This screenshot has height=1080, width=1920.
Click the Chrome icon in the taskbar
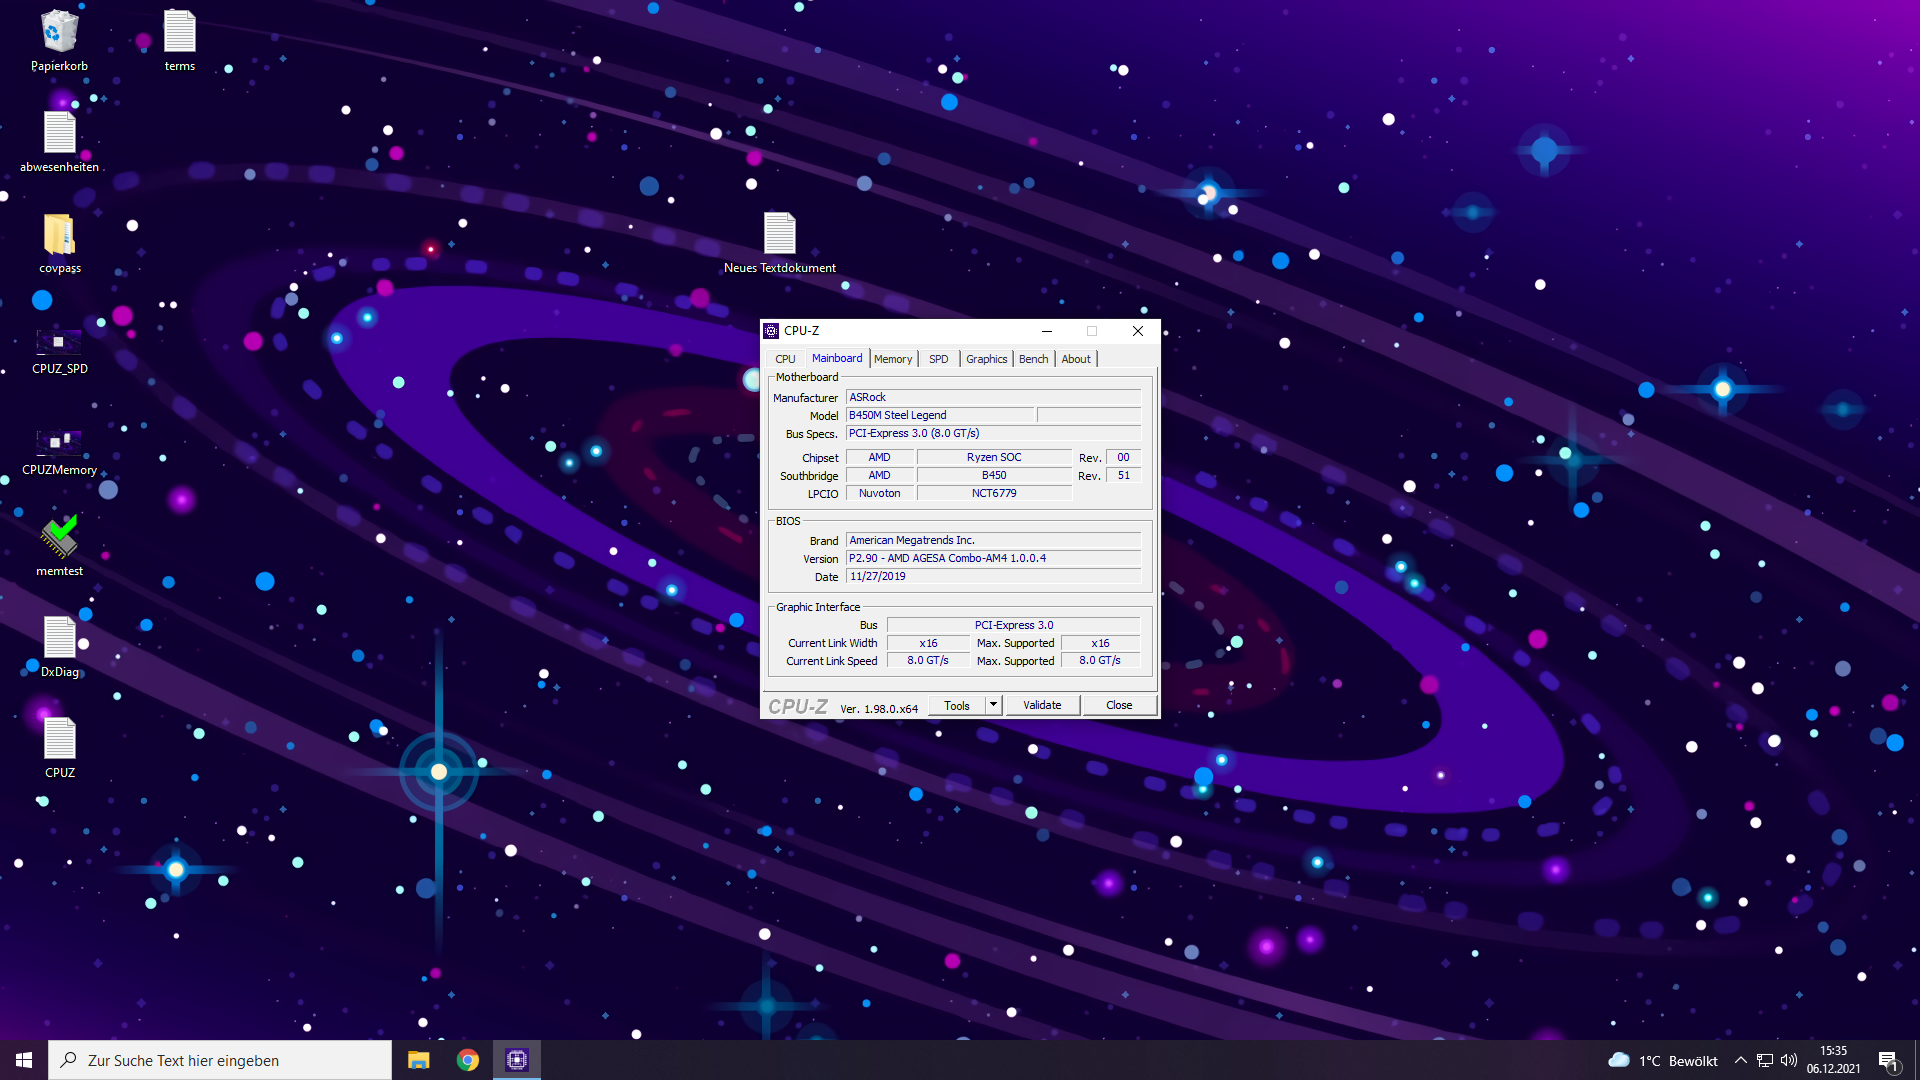point(468,1060)
